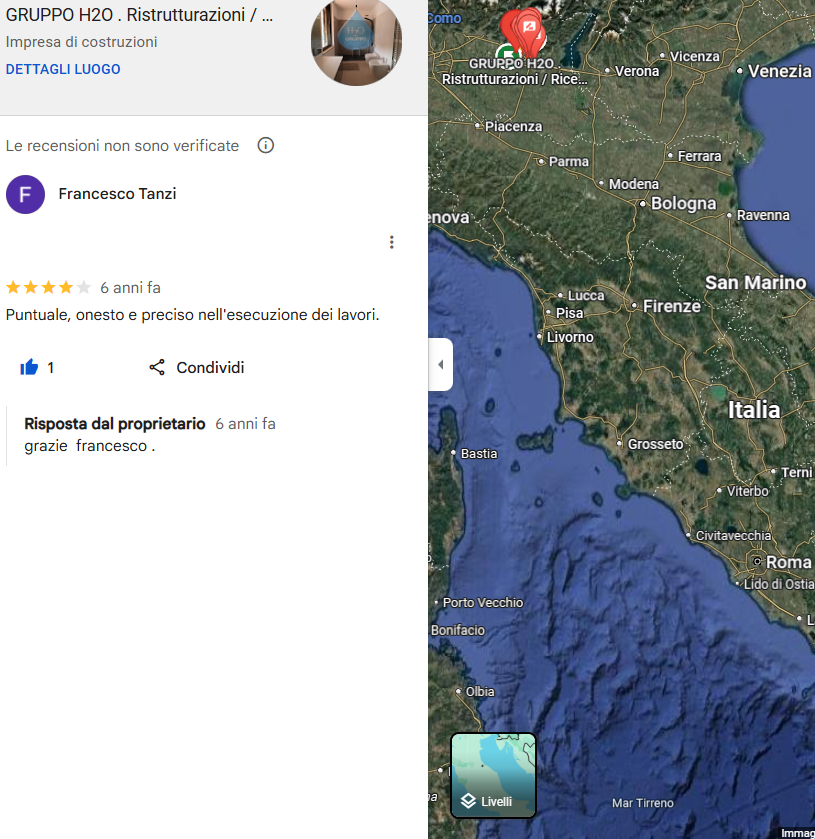Click the Lido di Ostia map label
Viewport: 815px width, 839px height.
coord(779,584)
